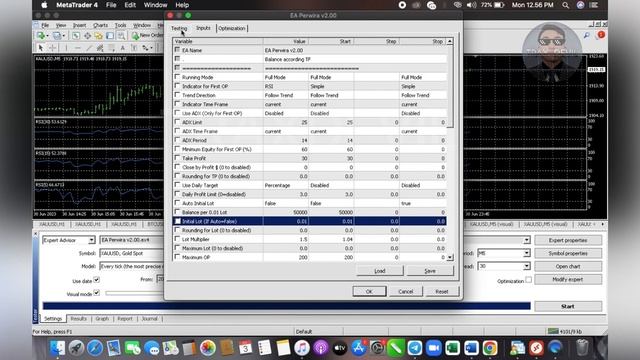Select the crosshair tool
The image size is (640, 360).
coord(53,48)
